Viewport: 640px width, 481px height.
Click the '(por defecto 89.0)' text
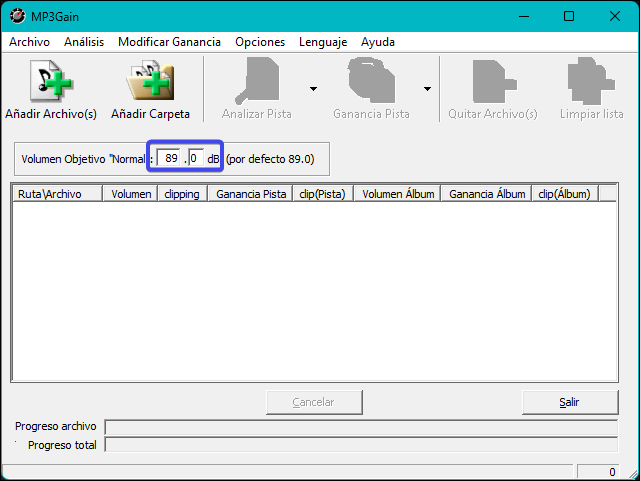point(270,159)
